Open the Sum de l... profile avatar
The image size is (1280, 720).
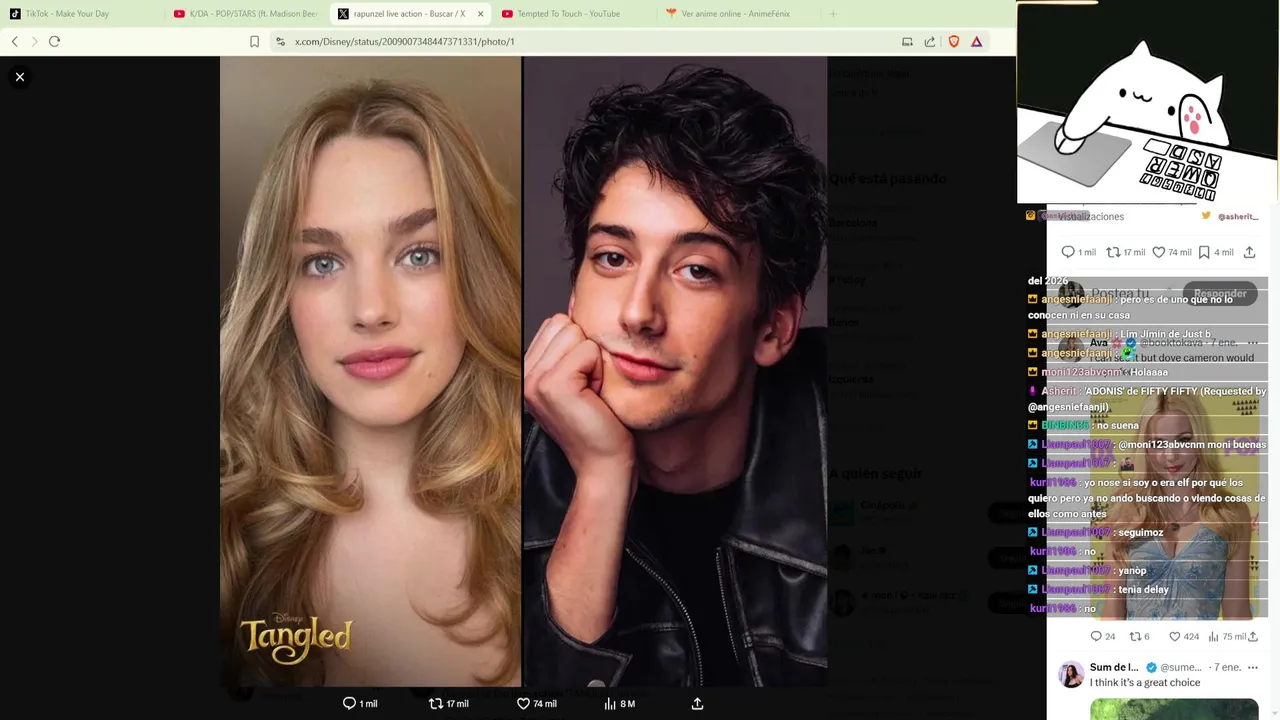tap(1071, 674)
